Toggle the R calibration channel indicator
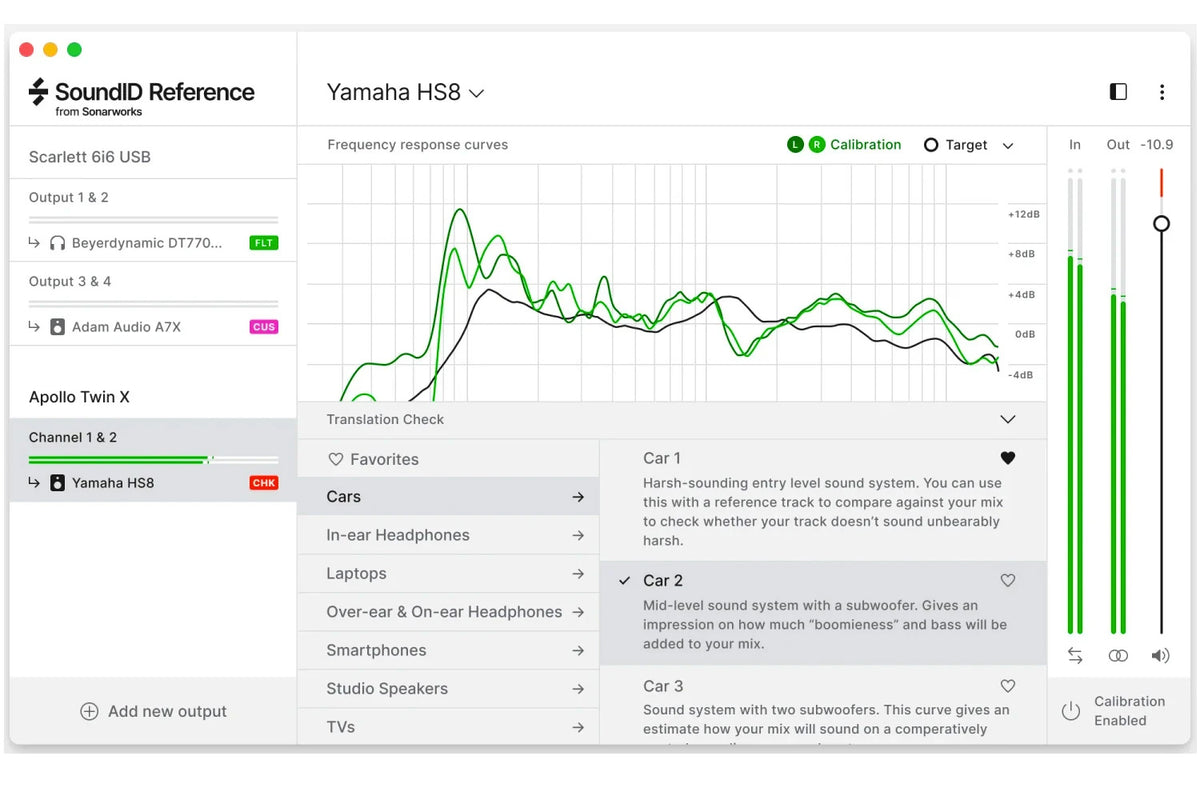 tap(817, 145)
